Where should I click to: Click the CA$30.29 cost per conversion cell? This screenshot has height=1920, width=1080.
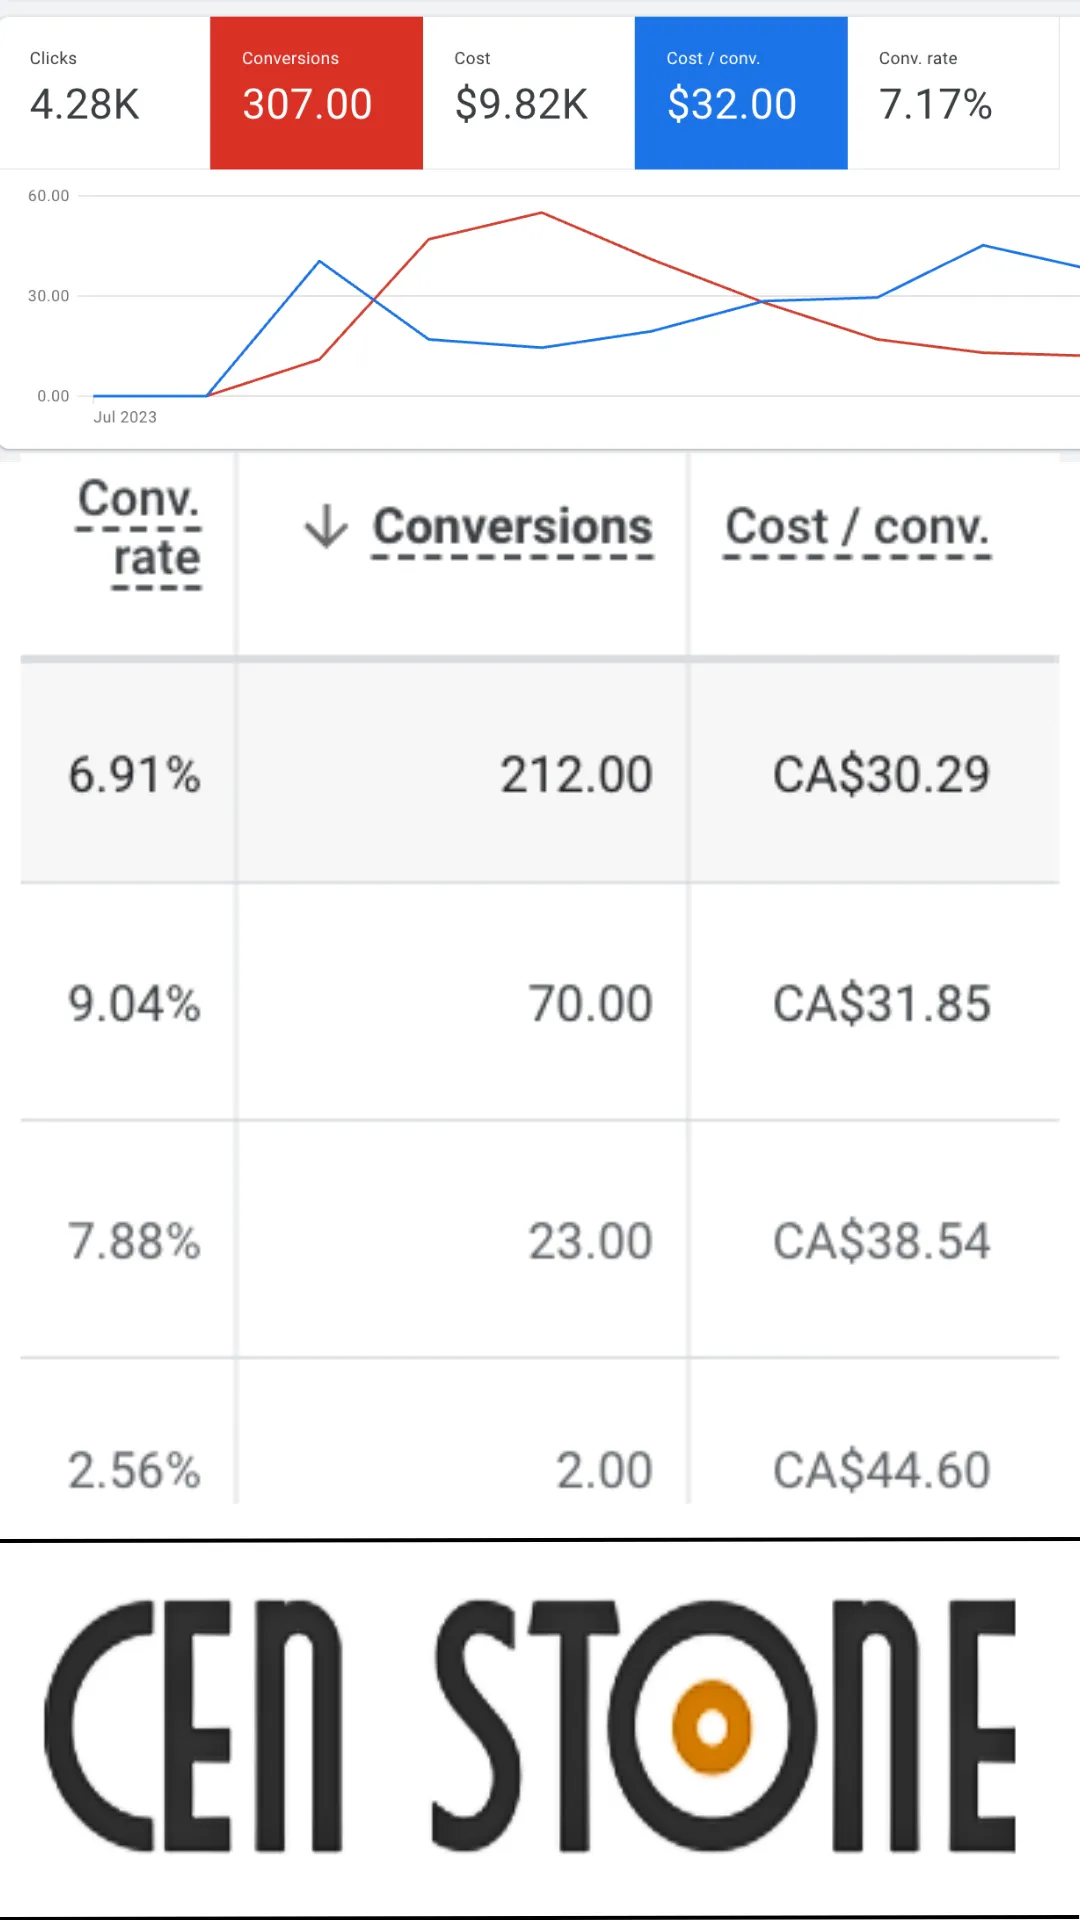tap(881, 774)
